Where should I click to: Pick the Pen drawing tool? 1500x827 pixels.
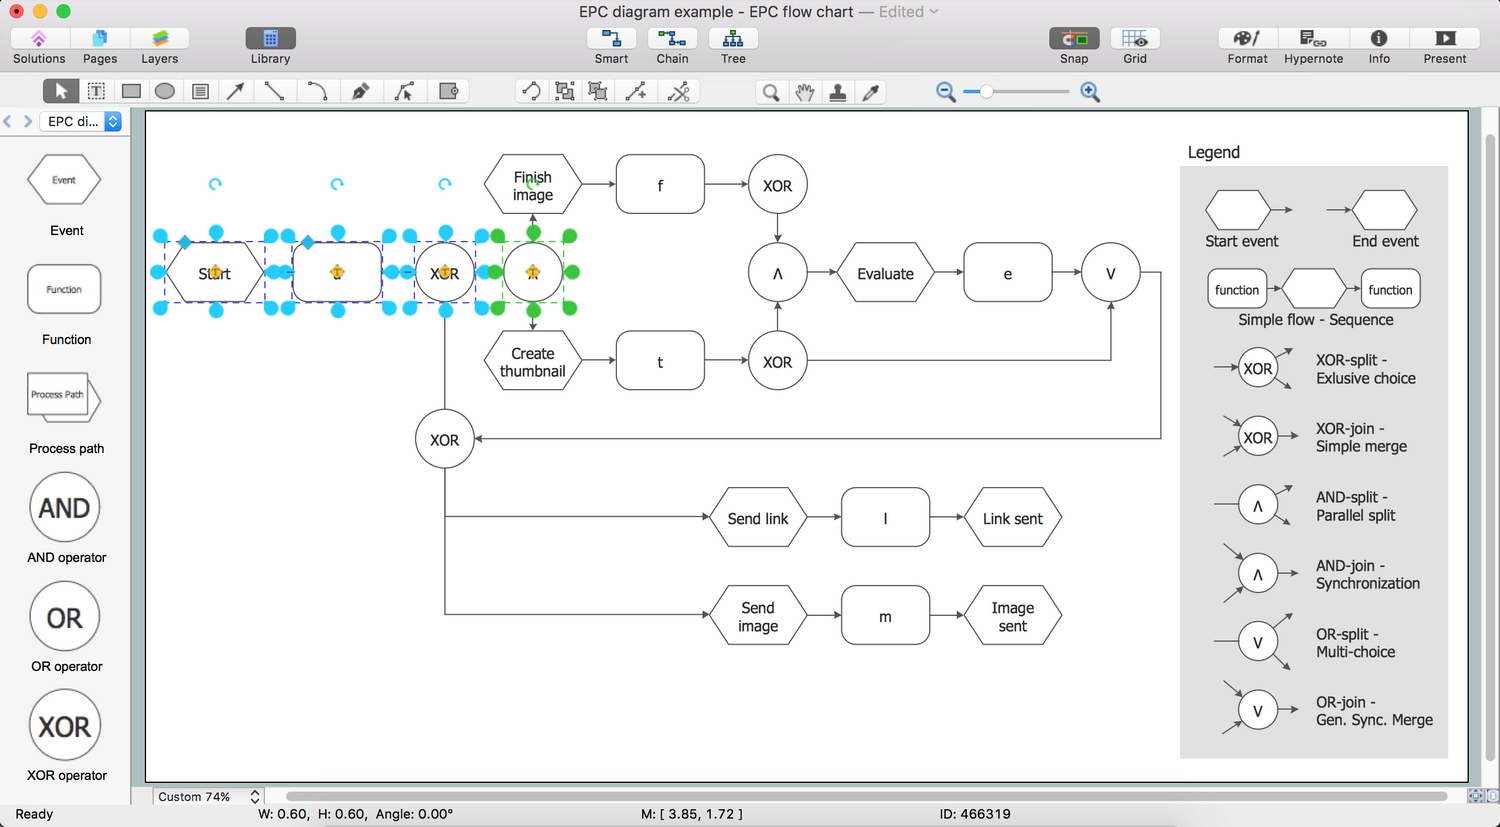click(x=360, y=92)
